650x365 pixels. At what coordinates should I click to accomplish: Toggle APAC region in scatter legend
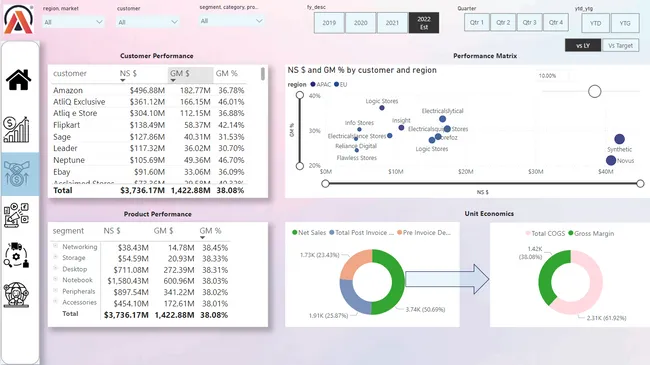320,84
